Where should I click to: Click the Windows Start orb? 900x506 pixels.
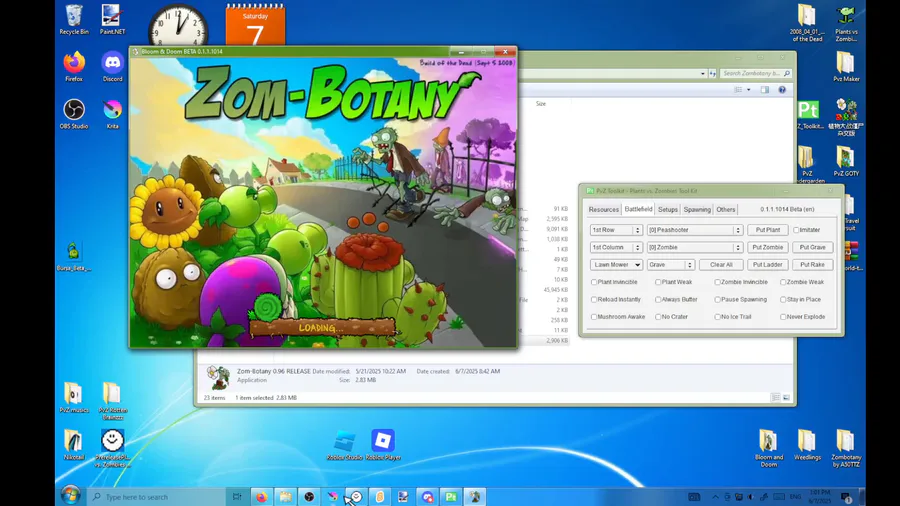(x=70, y=496)
